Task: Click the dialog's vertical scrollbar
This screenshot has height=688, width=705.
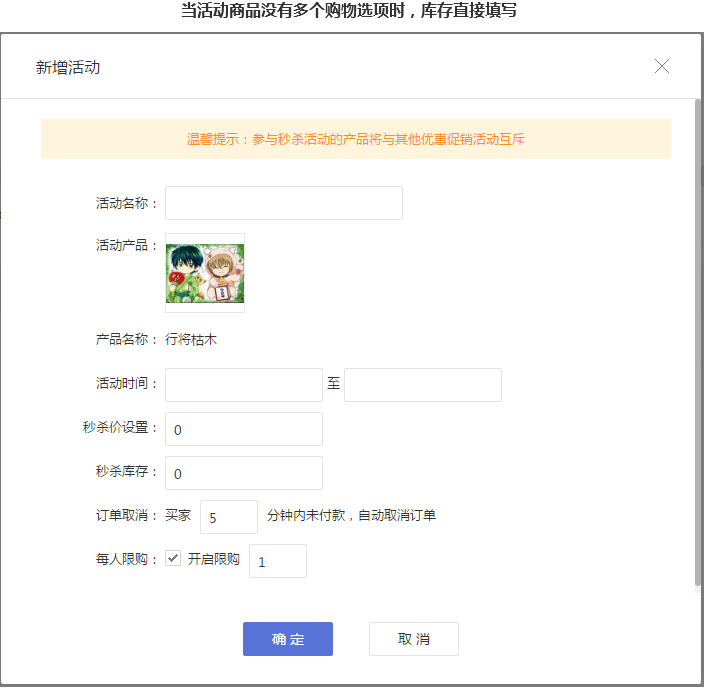Action: tap(697, 340)
